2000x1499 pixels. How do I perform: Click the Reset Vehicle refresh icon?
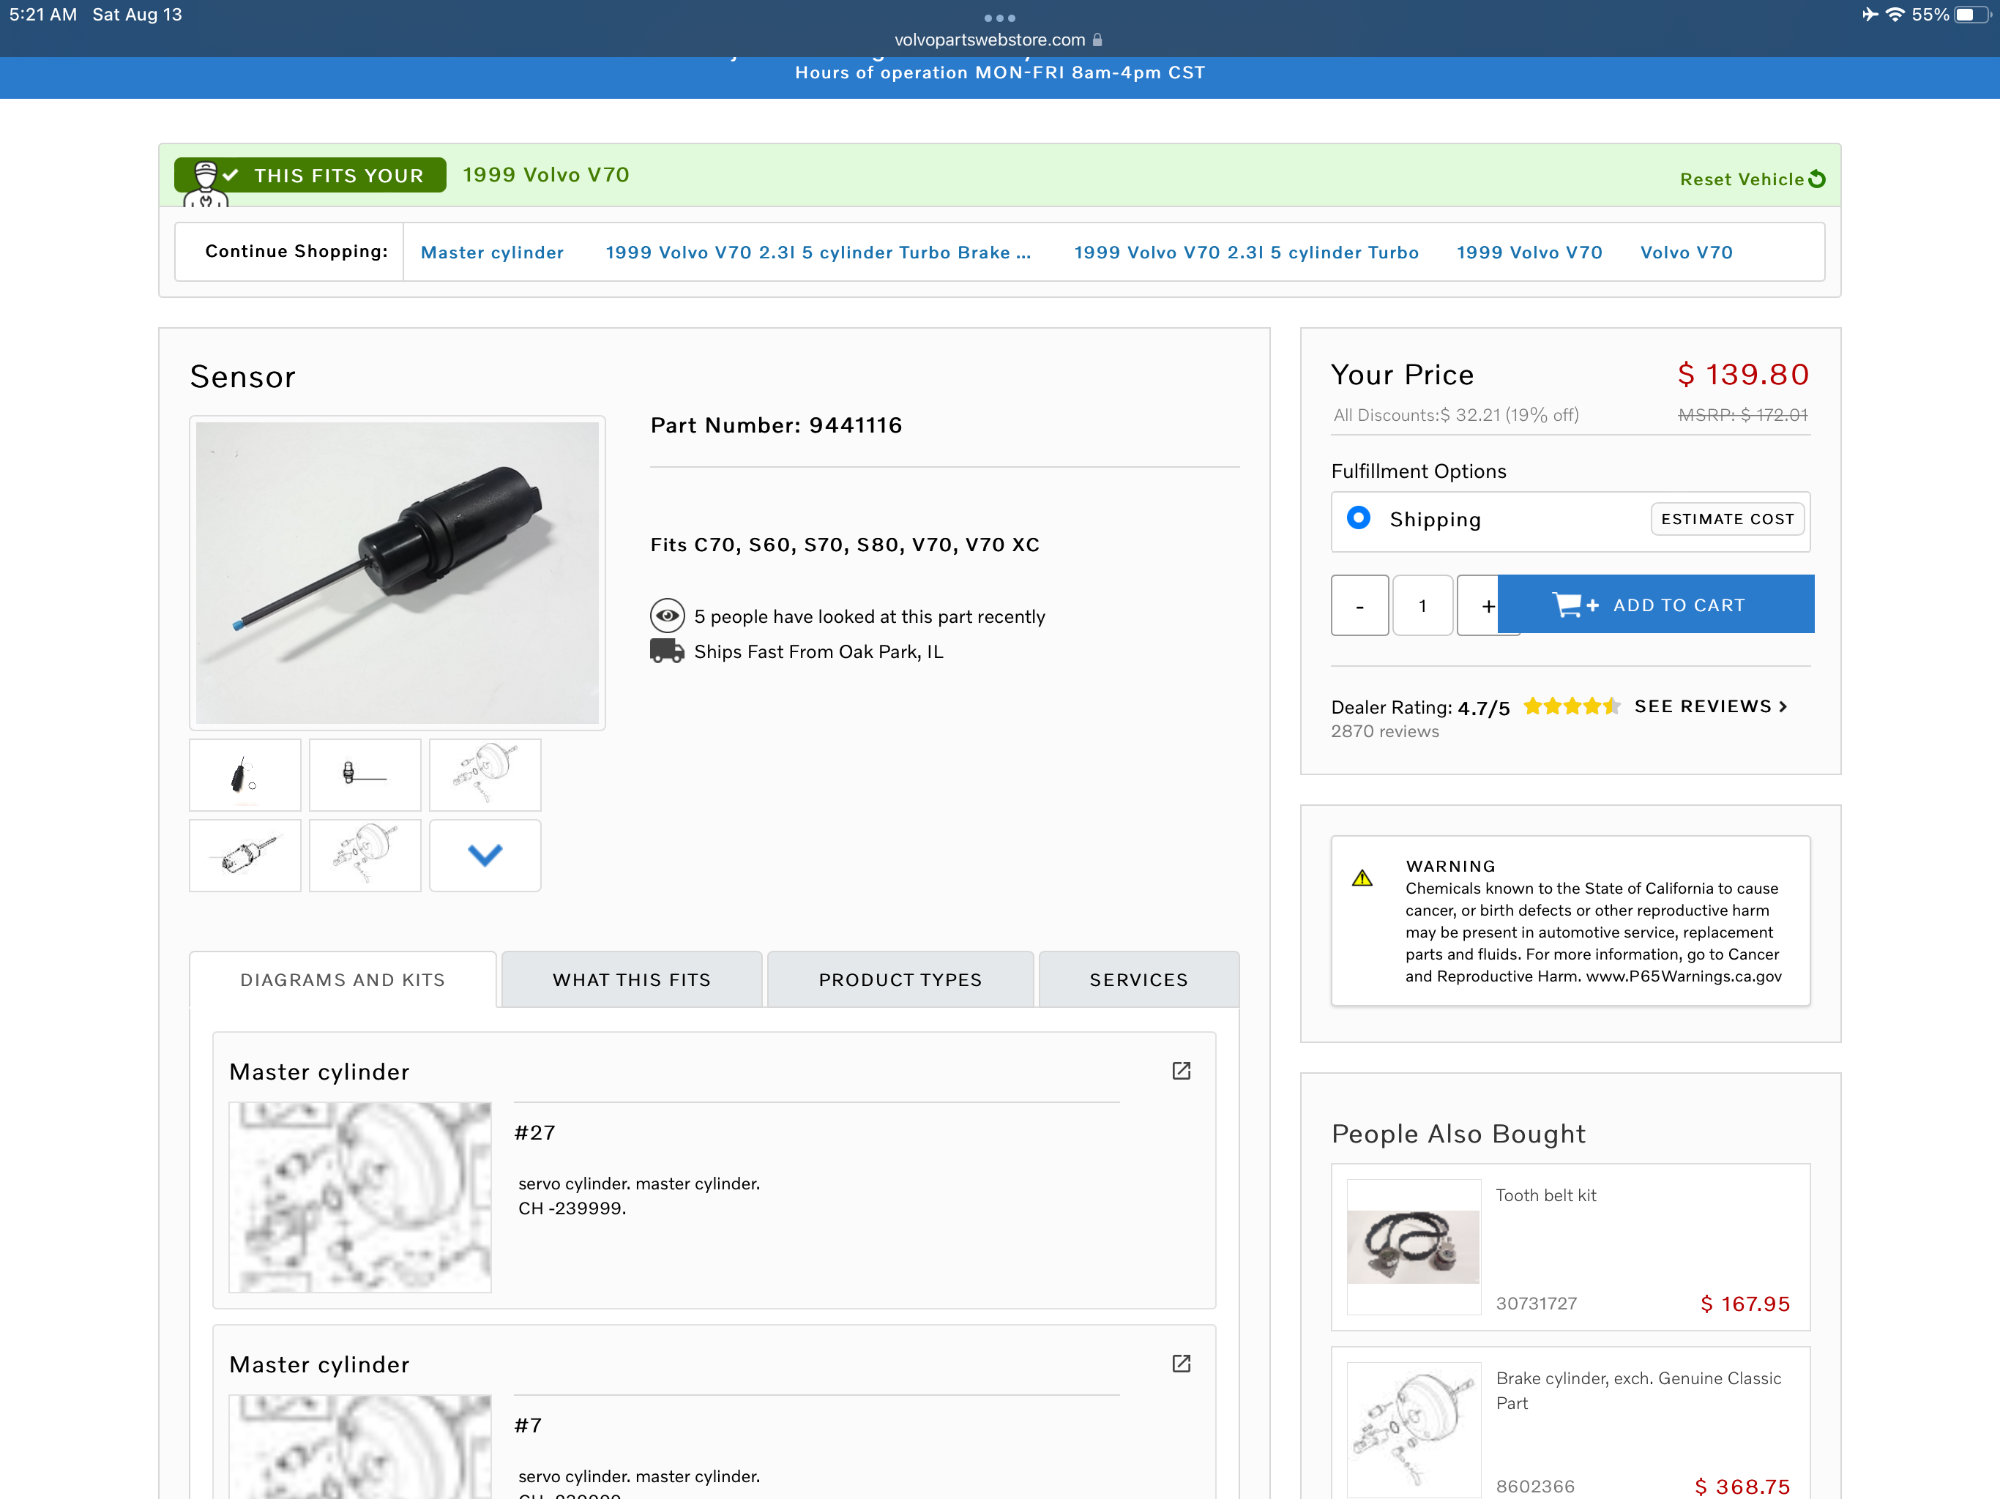point(1817,179)
